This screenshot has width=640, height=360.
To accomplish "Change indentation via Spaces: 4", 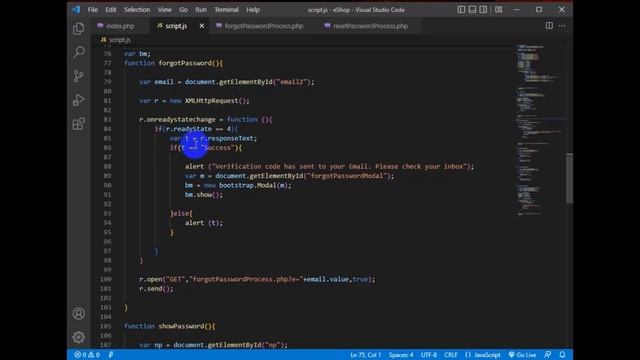I will (401, 355).
